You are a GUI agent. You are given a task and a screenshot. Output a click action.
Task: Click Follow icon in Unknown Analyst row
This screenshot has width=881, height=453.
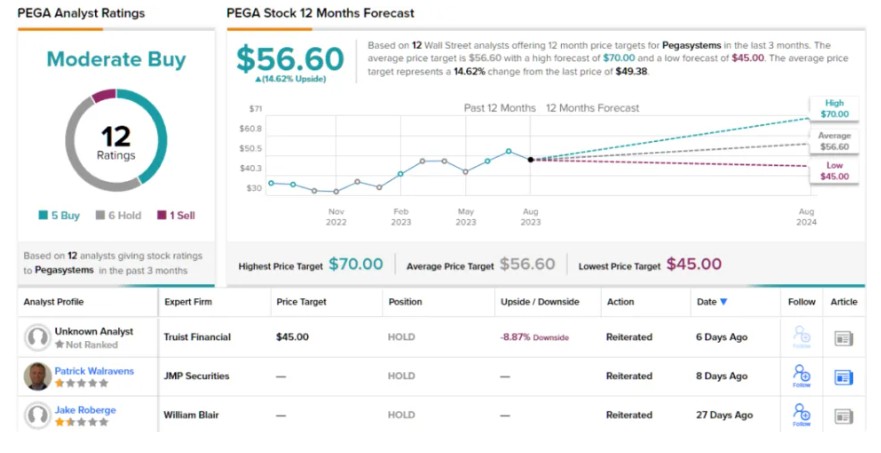click(x=801, y=337)
